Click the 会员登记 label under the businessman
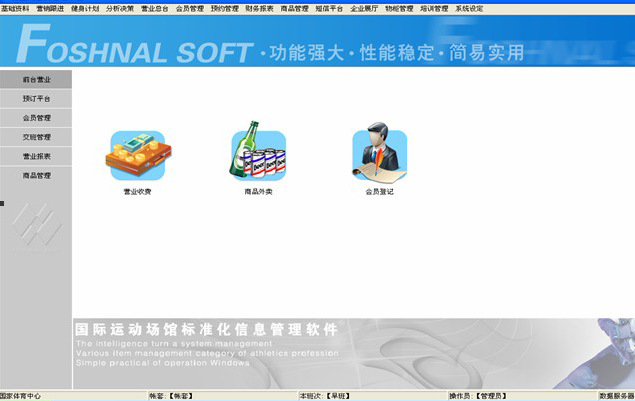 379,191
